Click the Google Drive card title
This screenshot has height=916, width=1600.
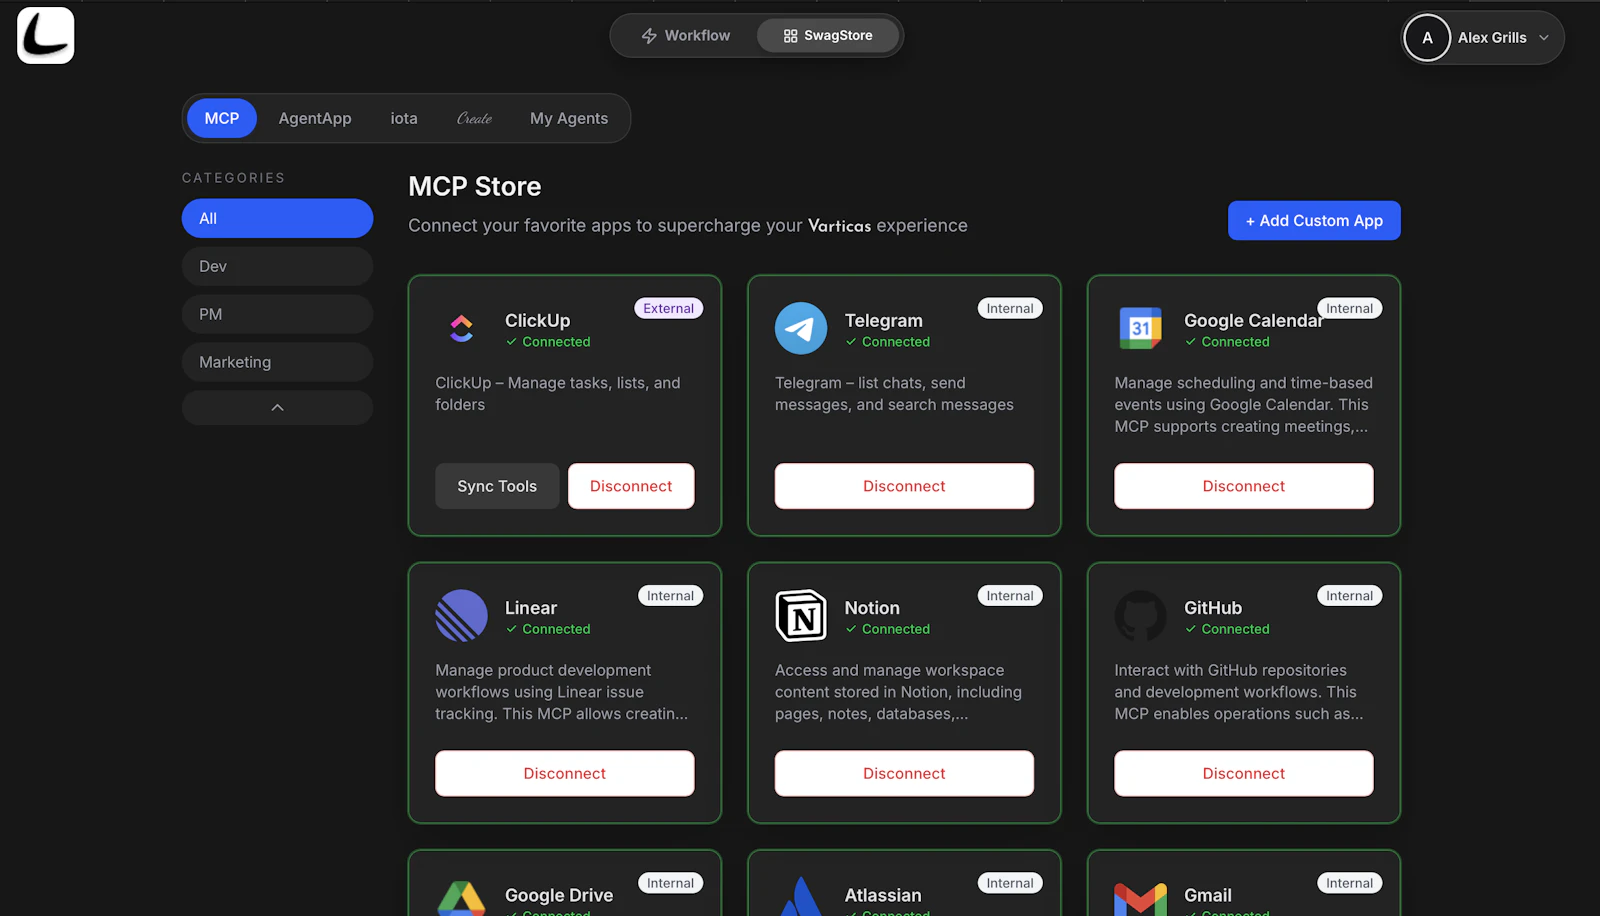pyautogui.click(x=559, y=895)
